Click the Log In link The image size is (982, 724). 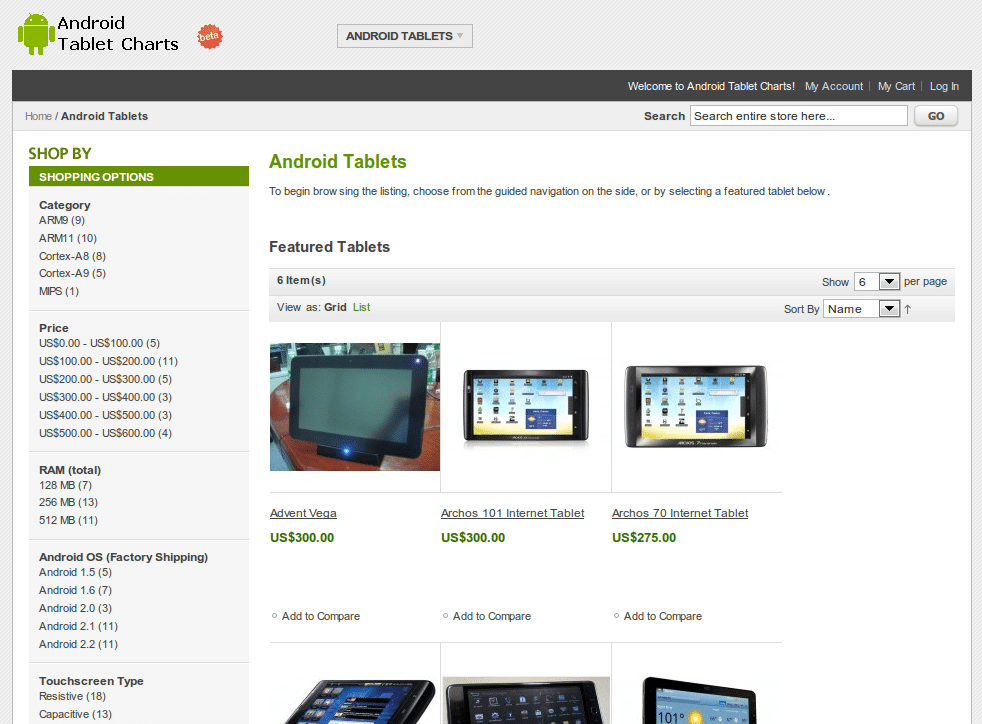(944, 86)
